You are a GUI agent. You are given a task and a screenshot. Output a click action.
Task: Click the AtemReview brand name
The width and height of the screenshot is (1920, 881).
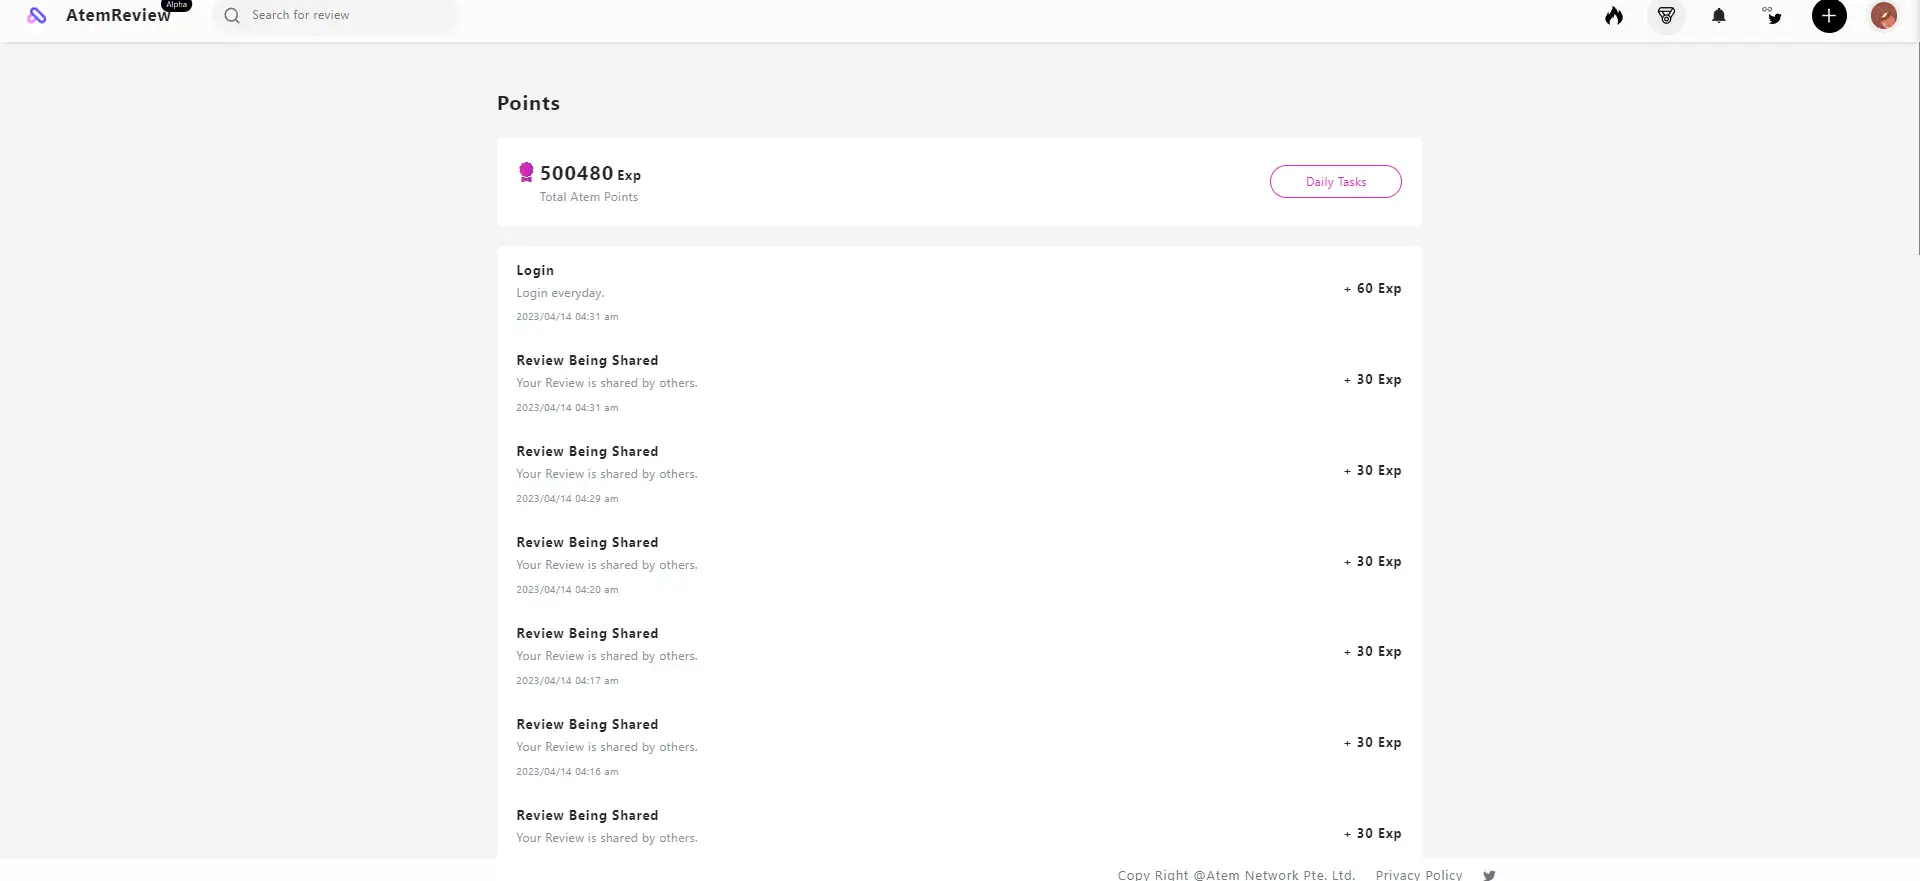[118, 16]
